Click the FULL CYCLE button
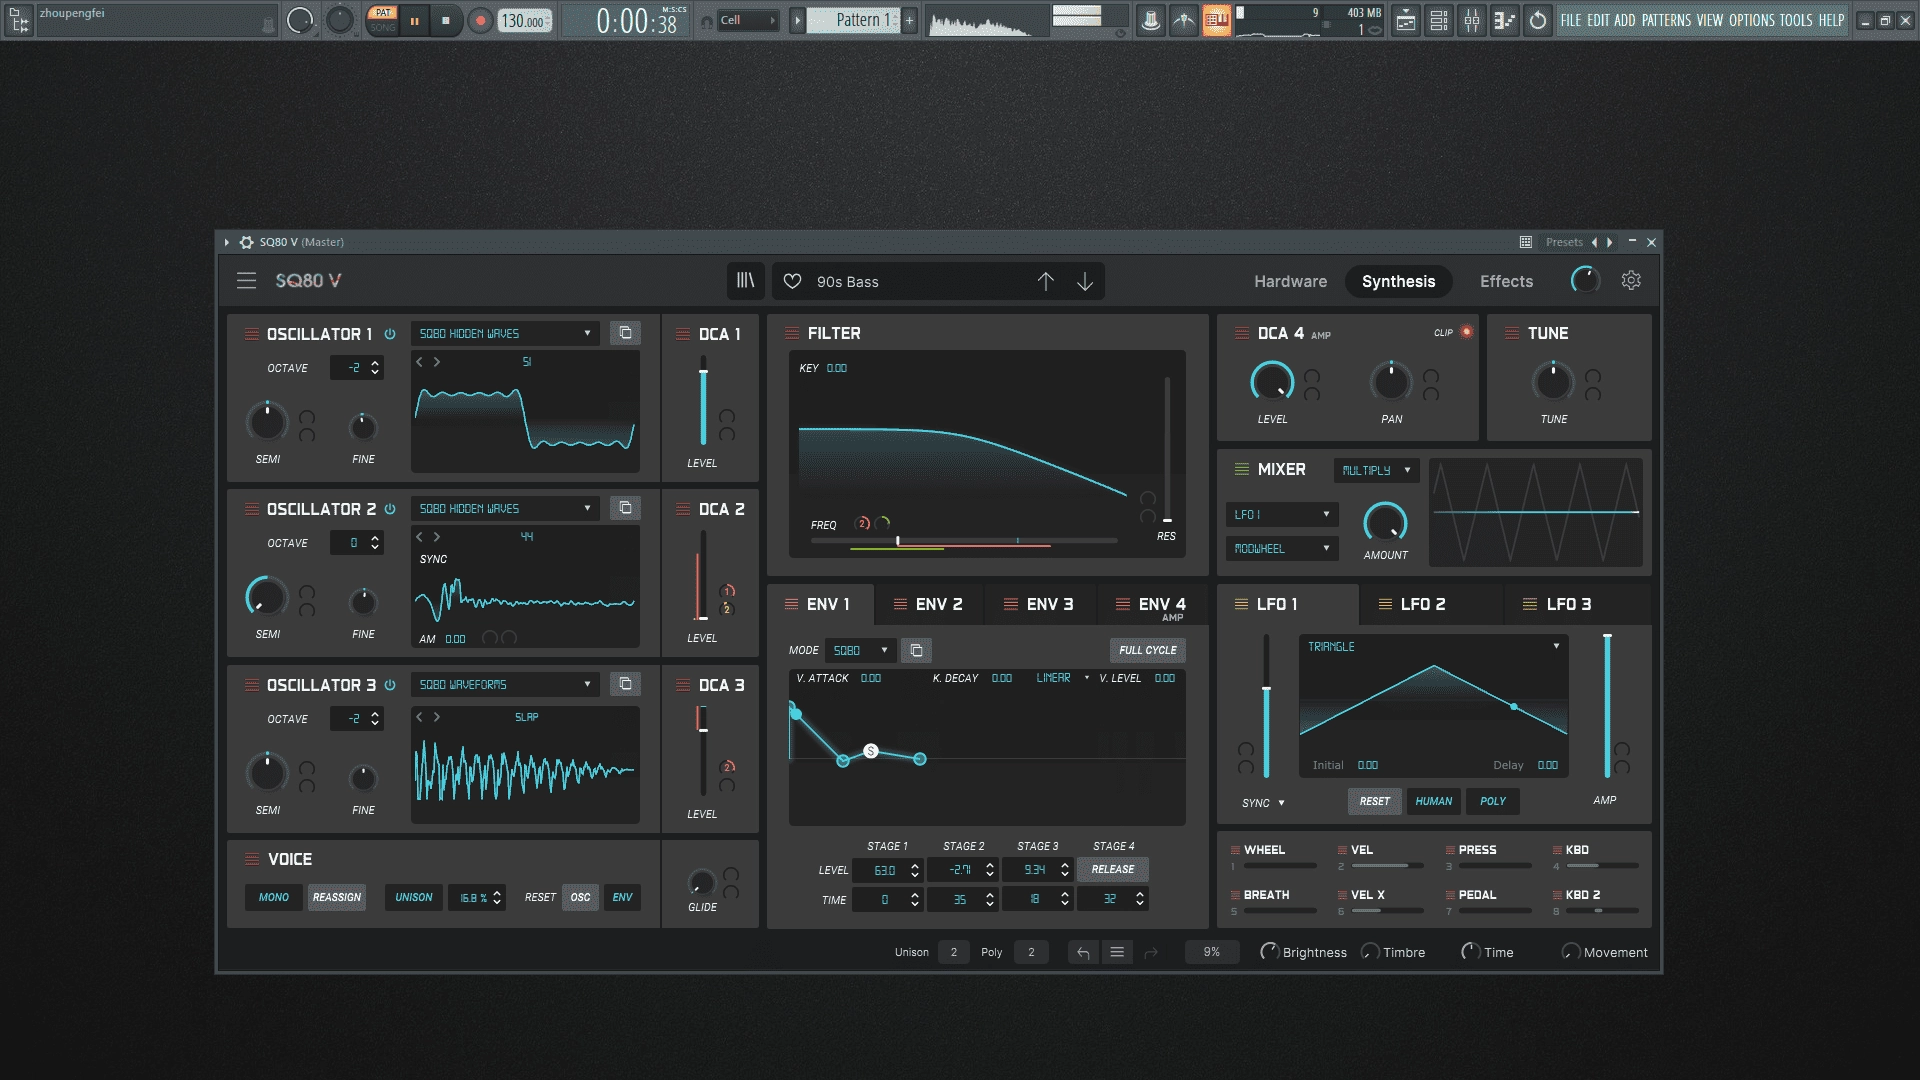This screenshot has width=1920, height=1080. (x=1147, y=650)
